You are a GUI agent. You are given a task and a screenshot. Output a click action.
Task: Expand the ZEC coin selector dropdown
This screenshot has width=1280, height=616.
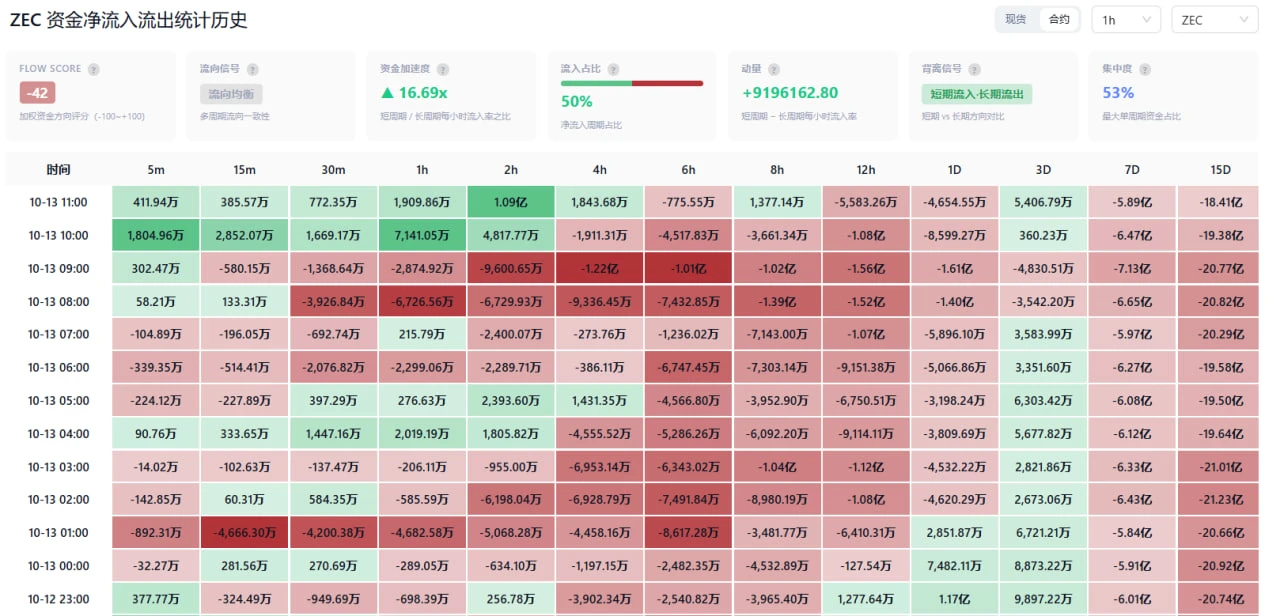(x=1214, y=19)
